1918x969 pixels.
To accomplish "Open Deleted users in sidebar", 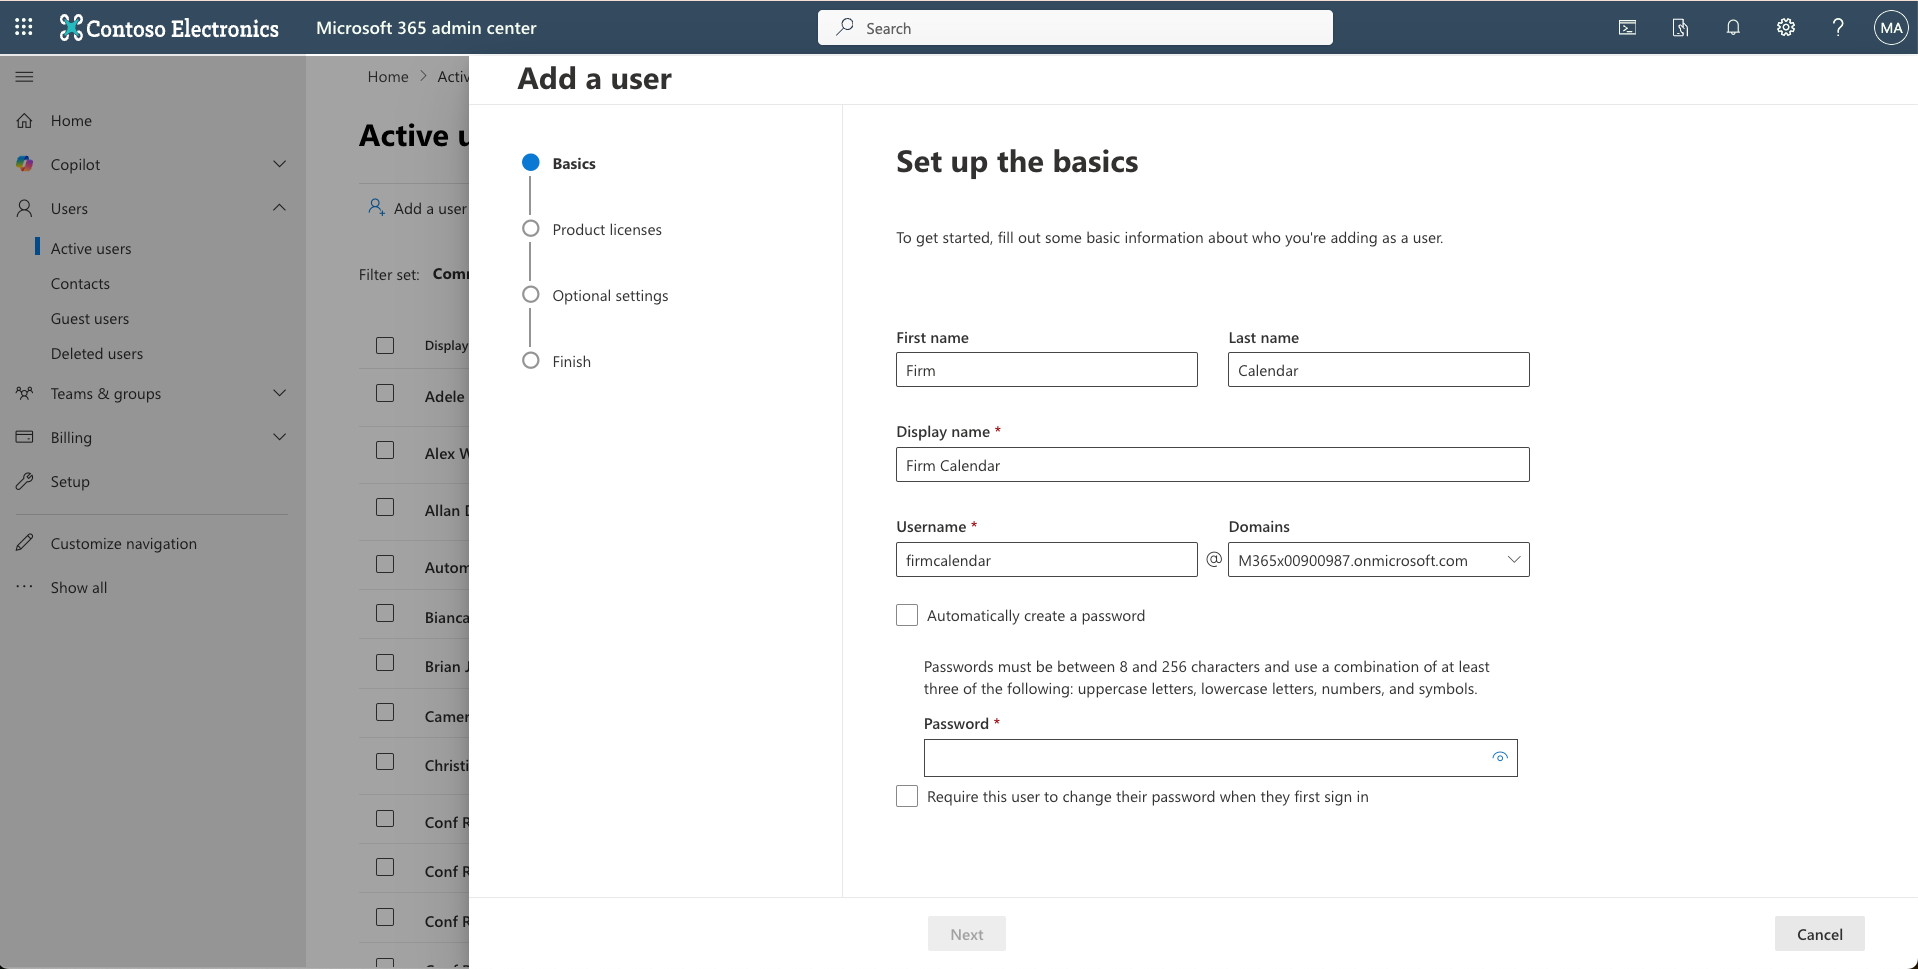I will [x=97, y=353].
